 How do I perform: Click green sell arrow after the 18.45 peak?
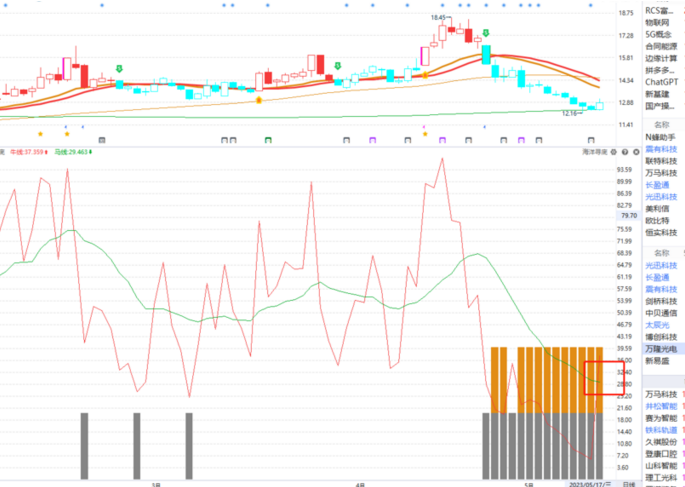tap(486, 33)
